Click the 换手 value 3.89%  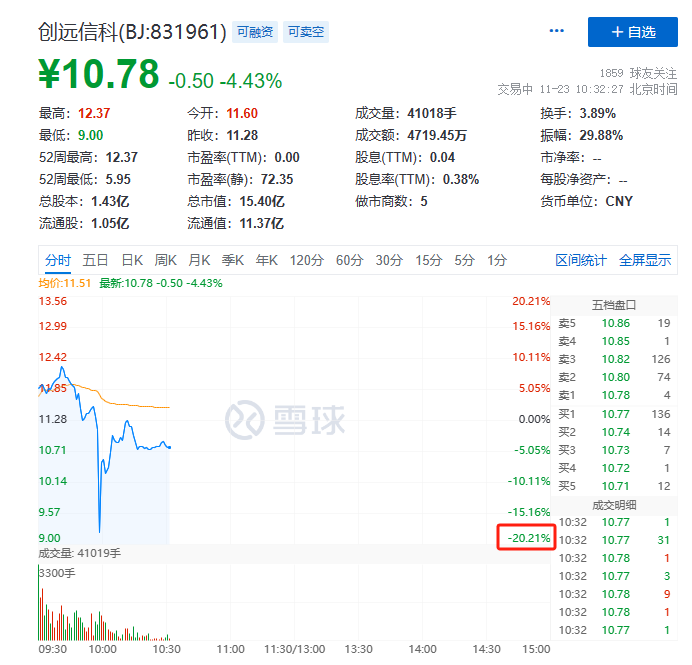(597, 113)
